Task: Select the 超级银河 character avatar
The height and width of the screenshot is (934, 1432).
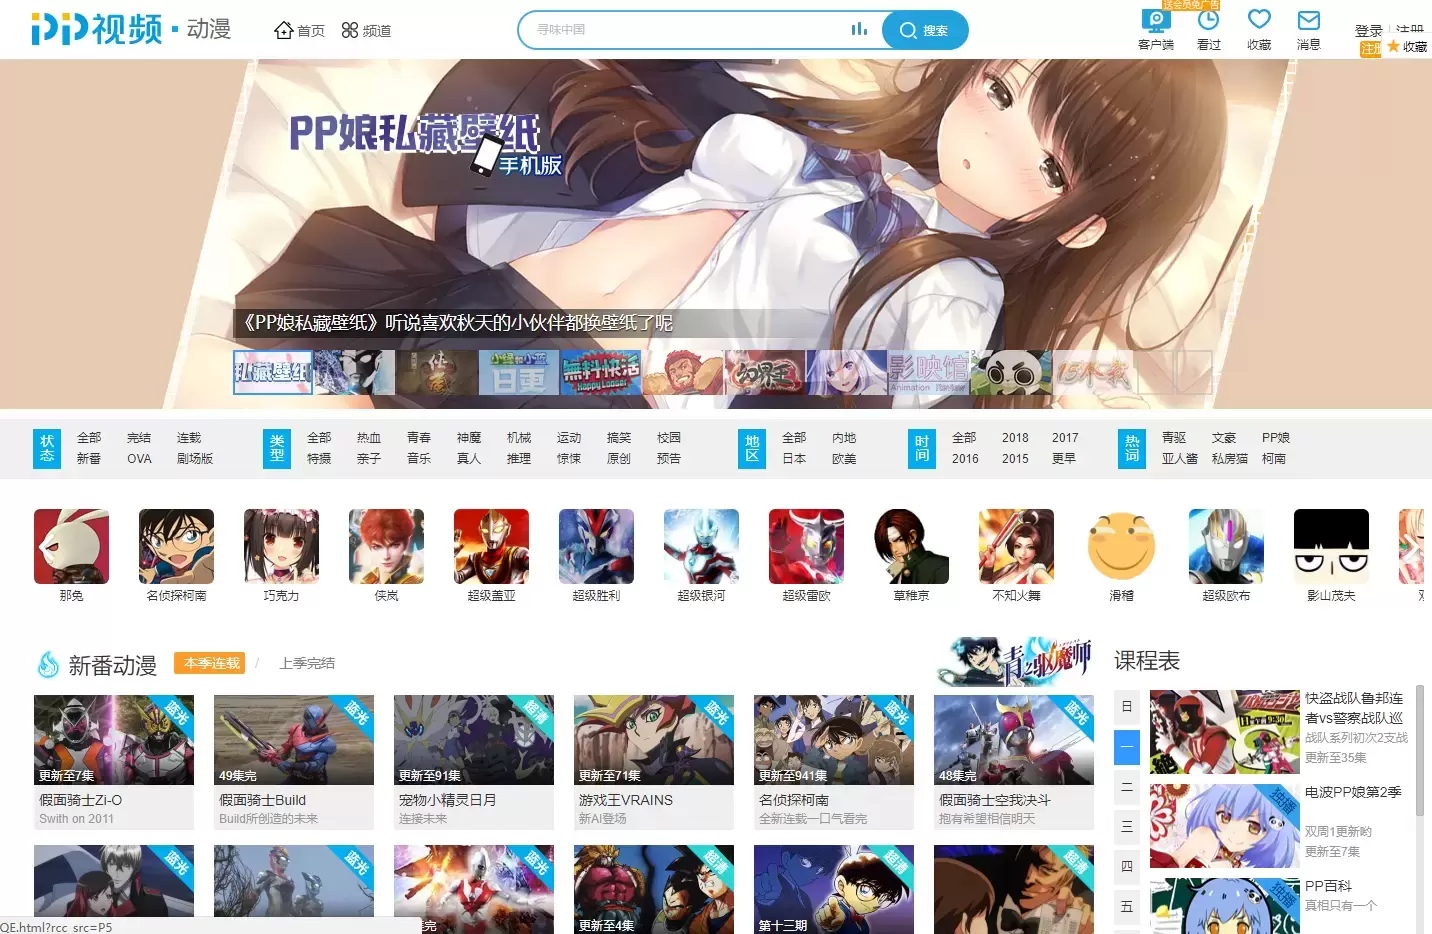Action: pyautogui.click(x=701, y=546)
